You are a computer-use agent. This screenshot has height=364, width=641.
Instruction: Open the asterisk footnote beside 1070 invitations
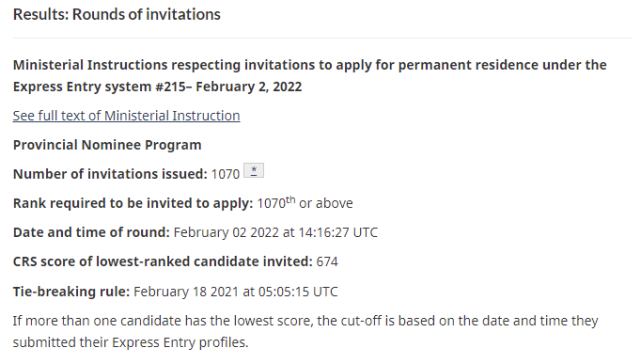(253, 171)
